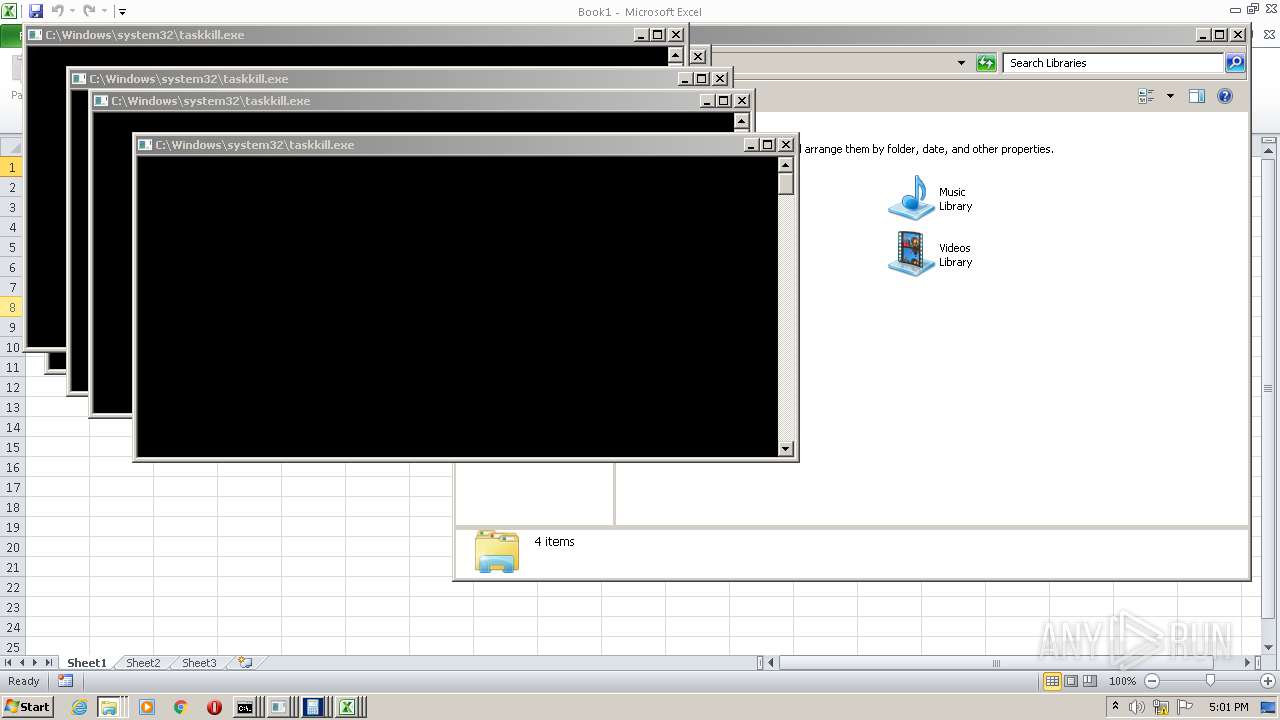
Task: Go to first sheet navigation arrow
Action: pos(9,663)
